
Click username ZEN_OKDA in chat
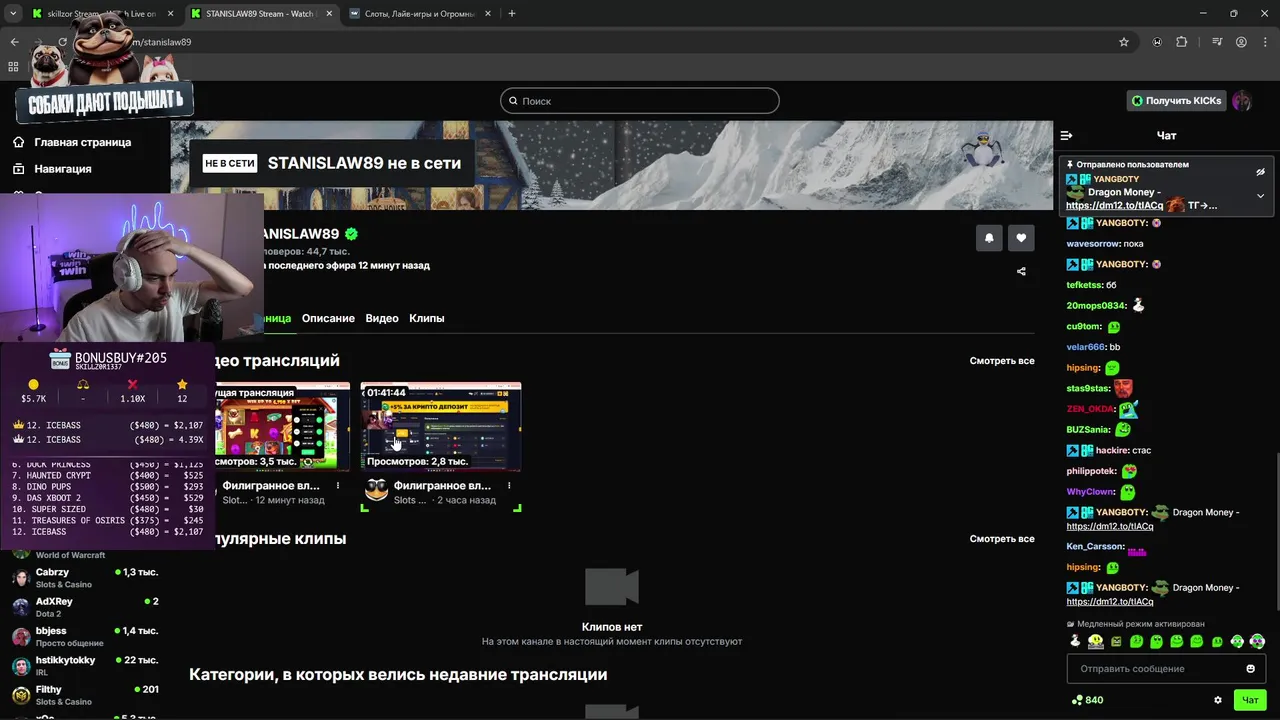[x=1090, y=409]
